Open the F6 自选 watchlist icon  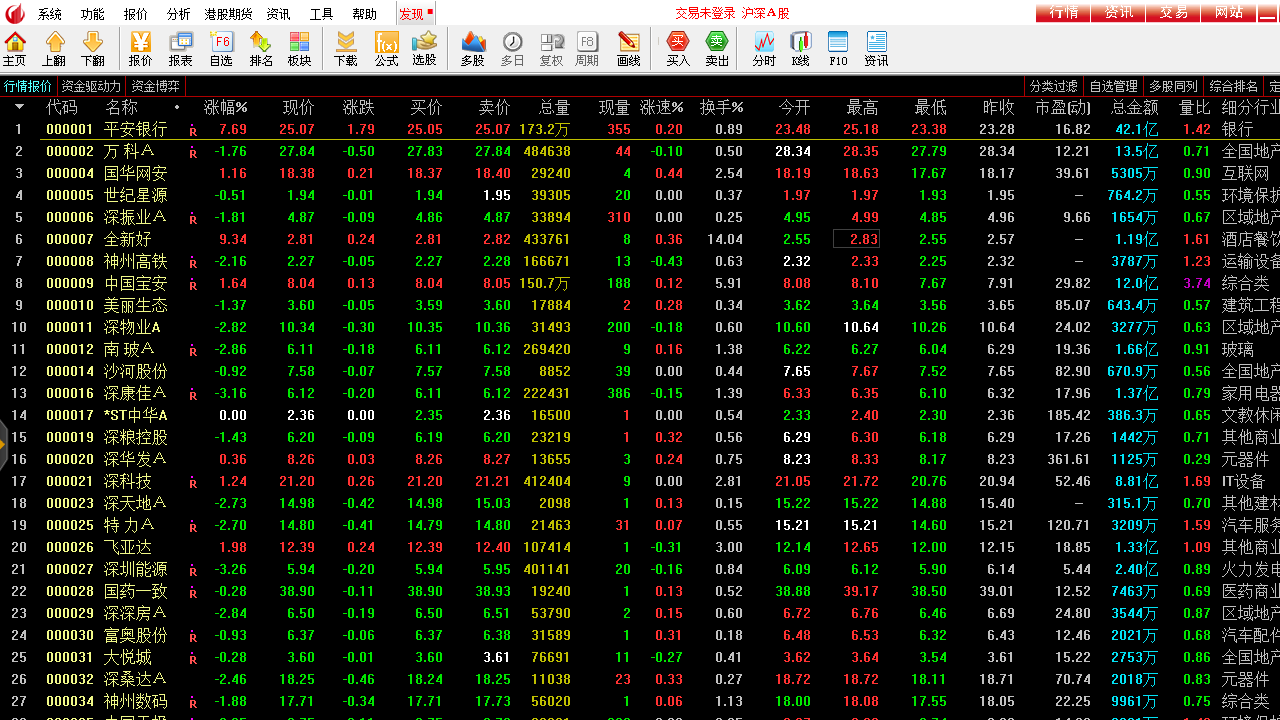pos(221,48)
